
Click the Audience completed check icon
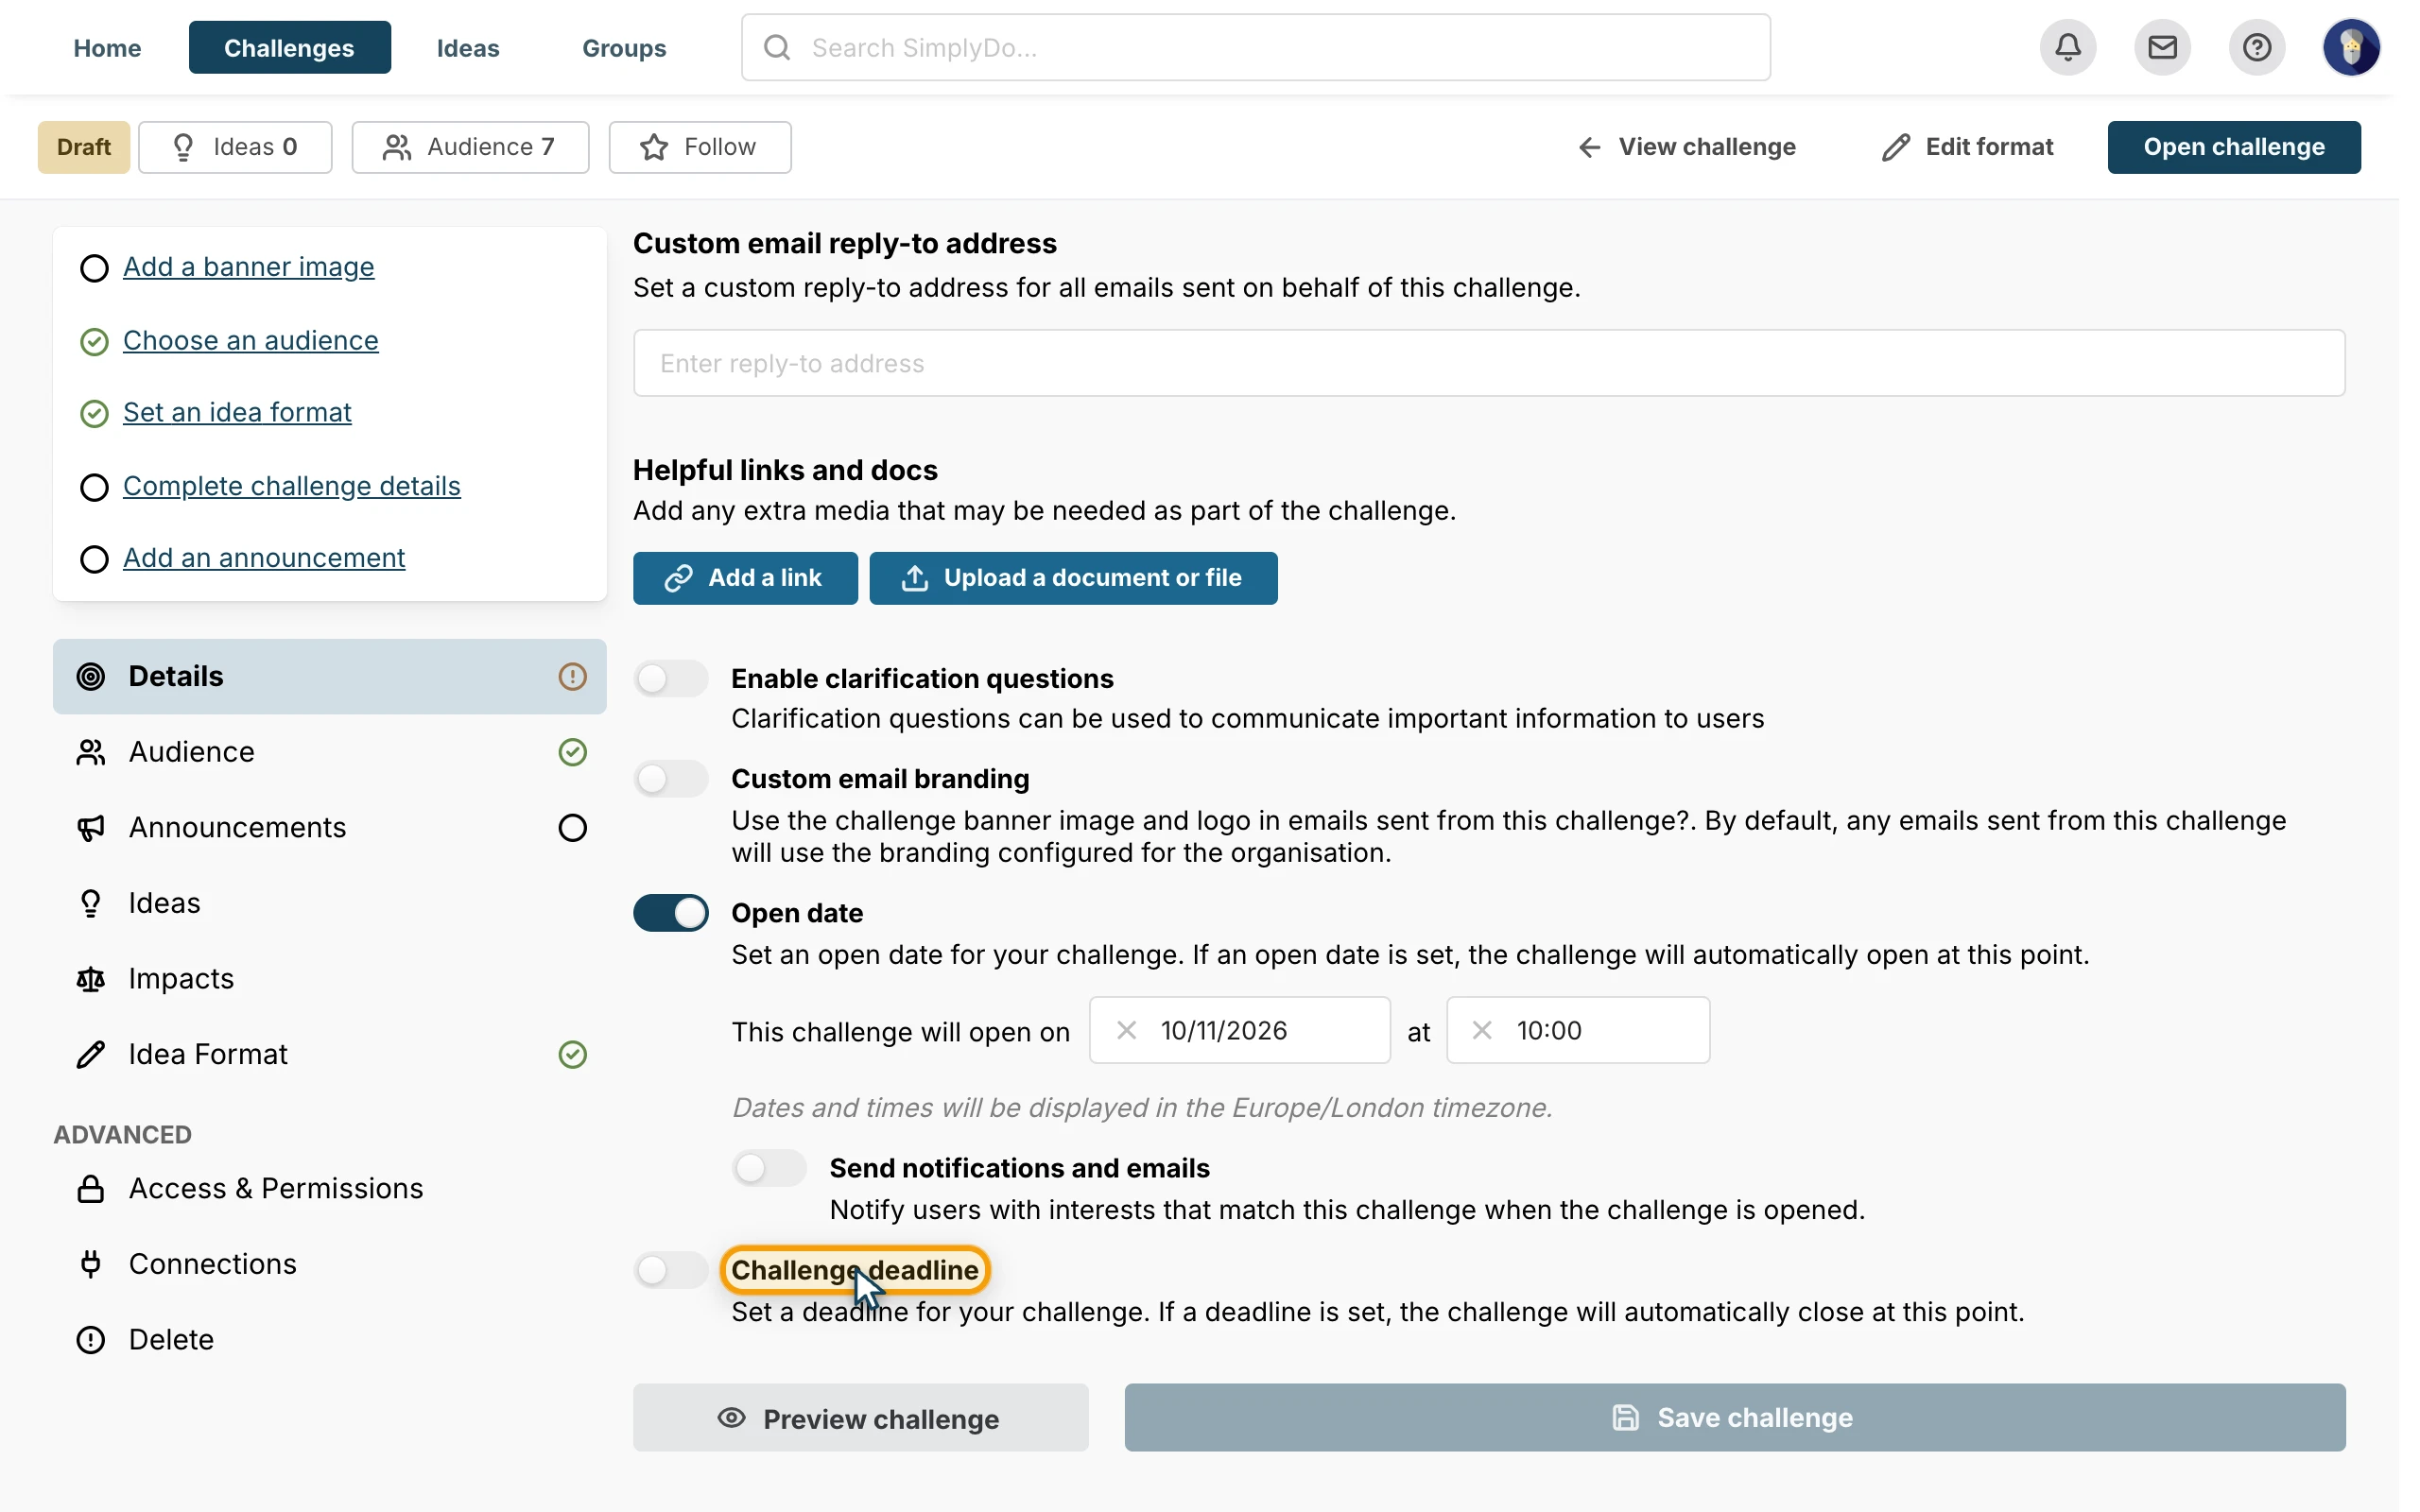coord(572,752)
